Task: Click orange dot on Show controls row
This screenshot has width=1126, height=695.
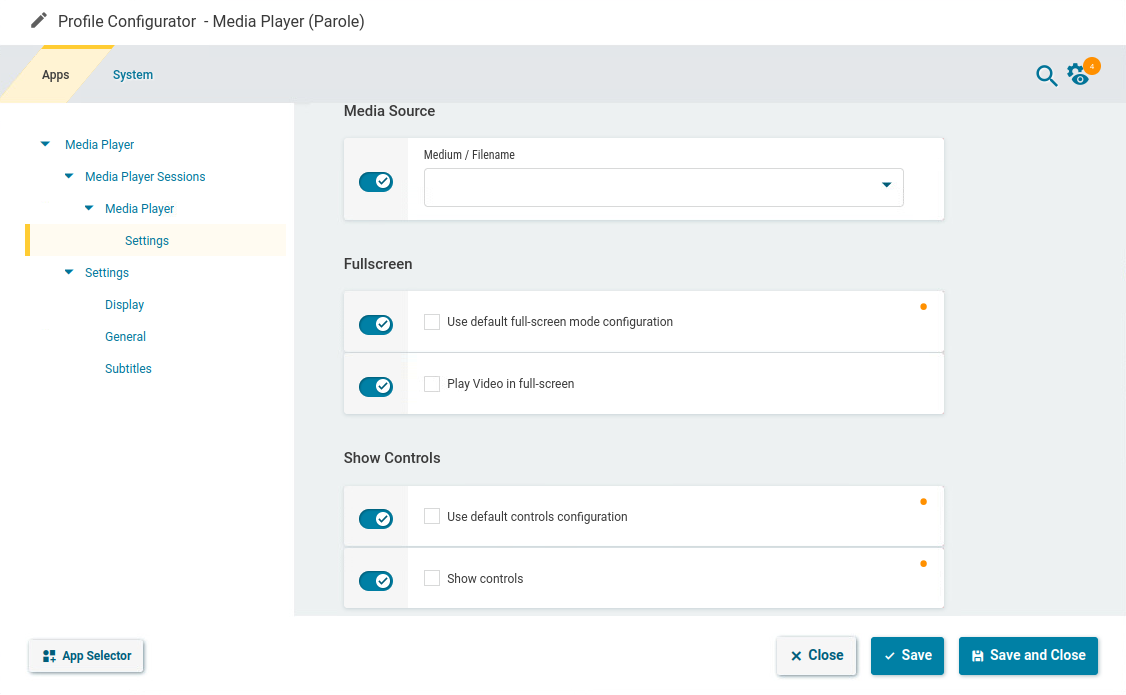Action: click(x=923, y=564)
